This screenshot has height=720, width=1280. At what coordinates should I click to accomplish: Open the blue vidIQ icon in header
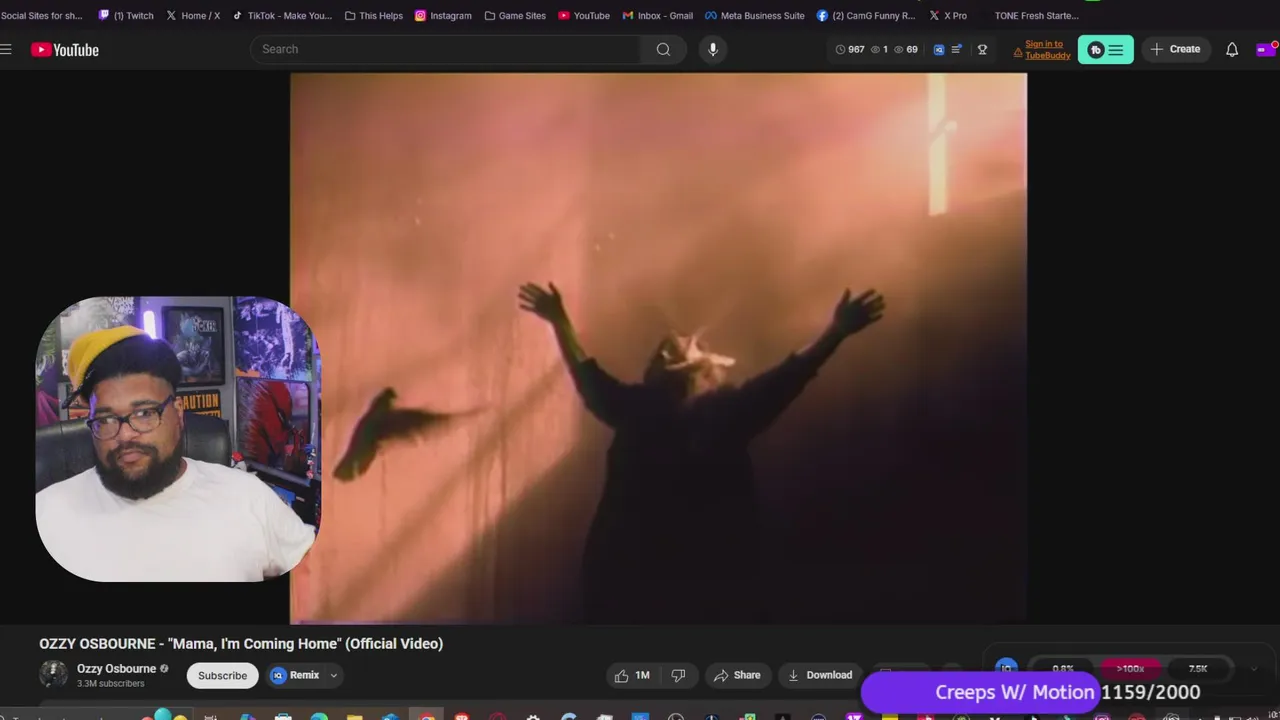point(938,49)
